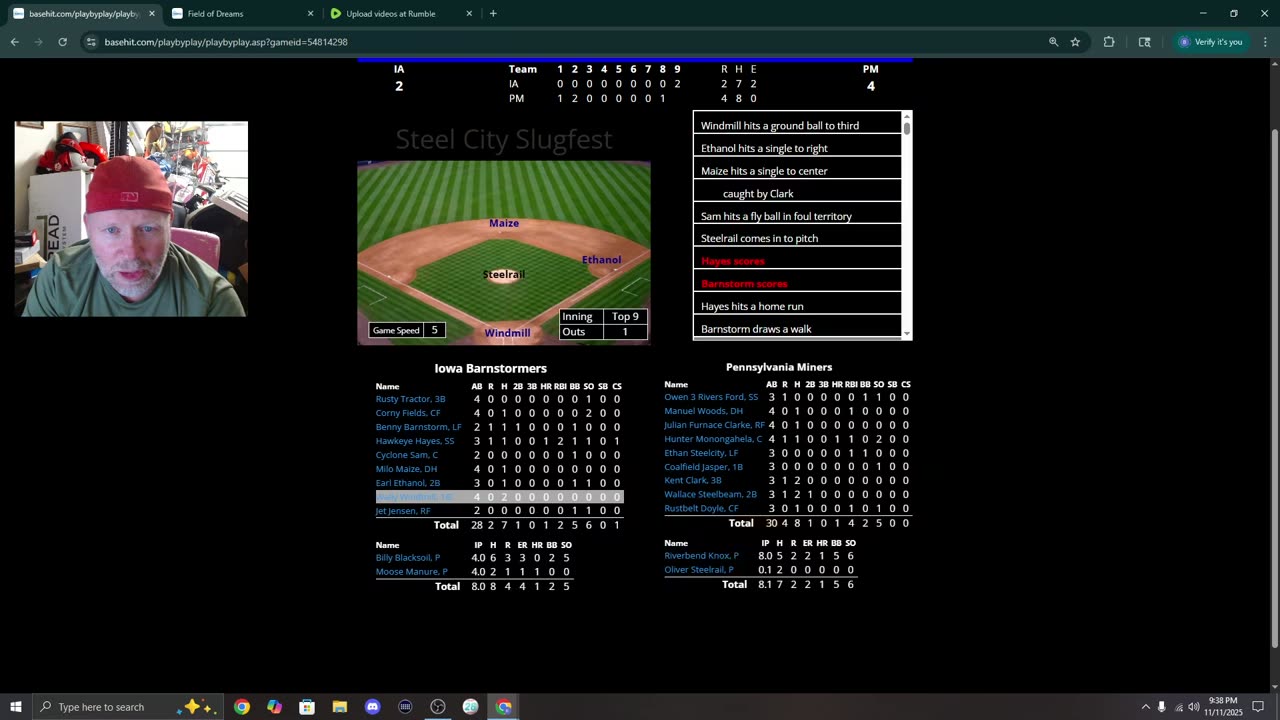Open OBS Studio from the taskbar
The image size is (1280, 720).
pyautogui.click(x=438, y=707)
